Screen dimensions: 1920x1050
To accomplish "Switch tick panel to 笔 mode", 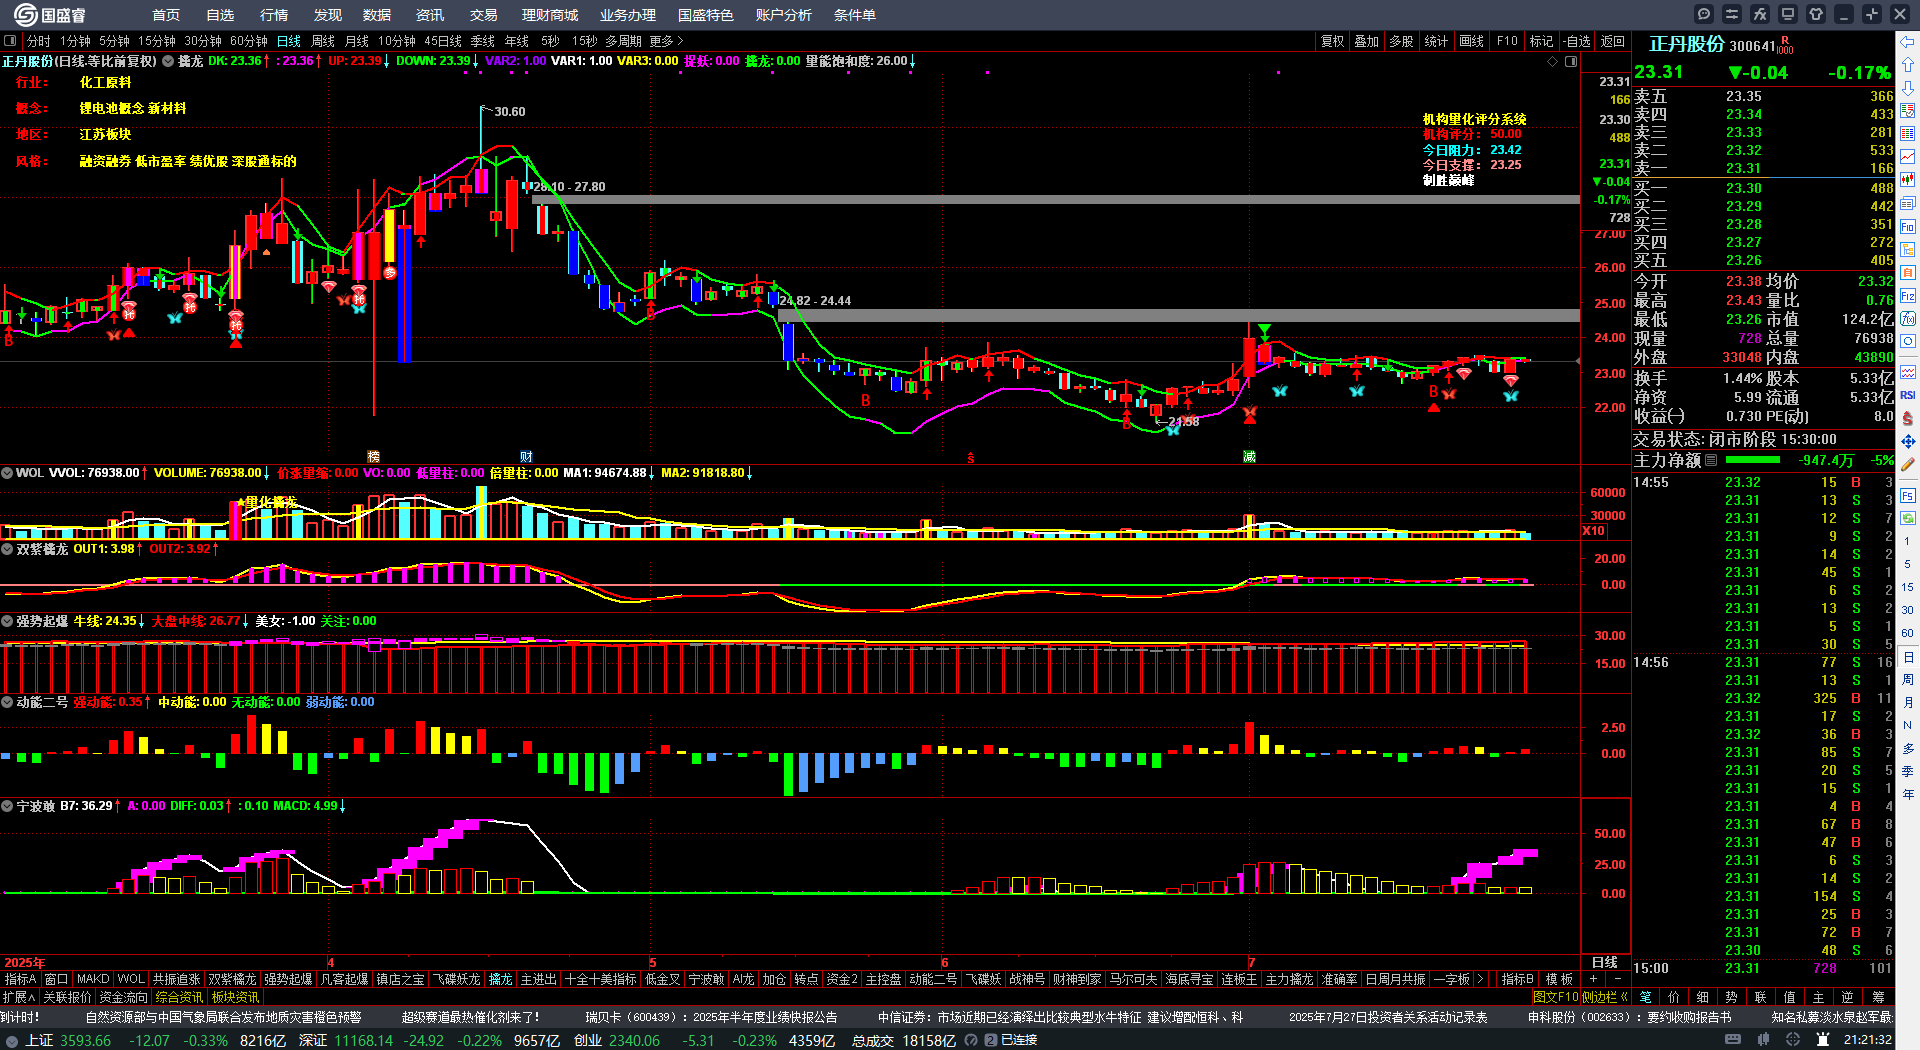I will point(1646,997).
